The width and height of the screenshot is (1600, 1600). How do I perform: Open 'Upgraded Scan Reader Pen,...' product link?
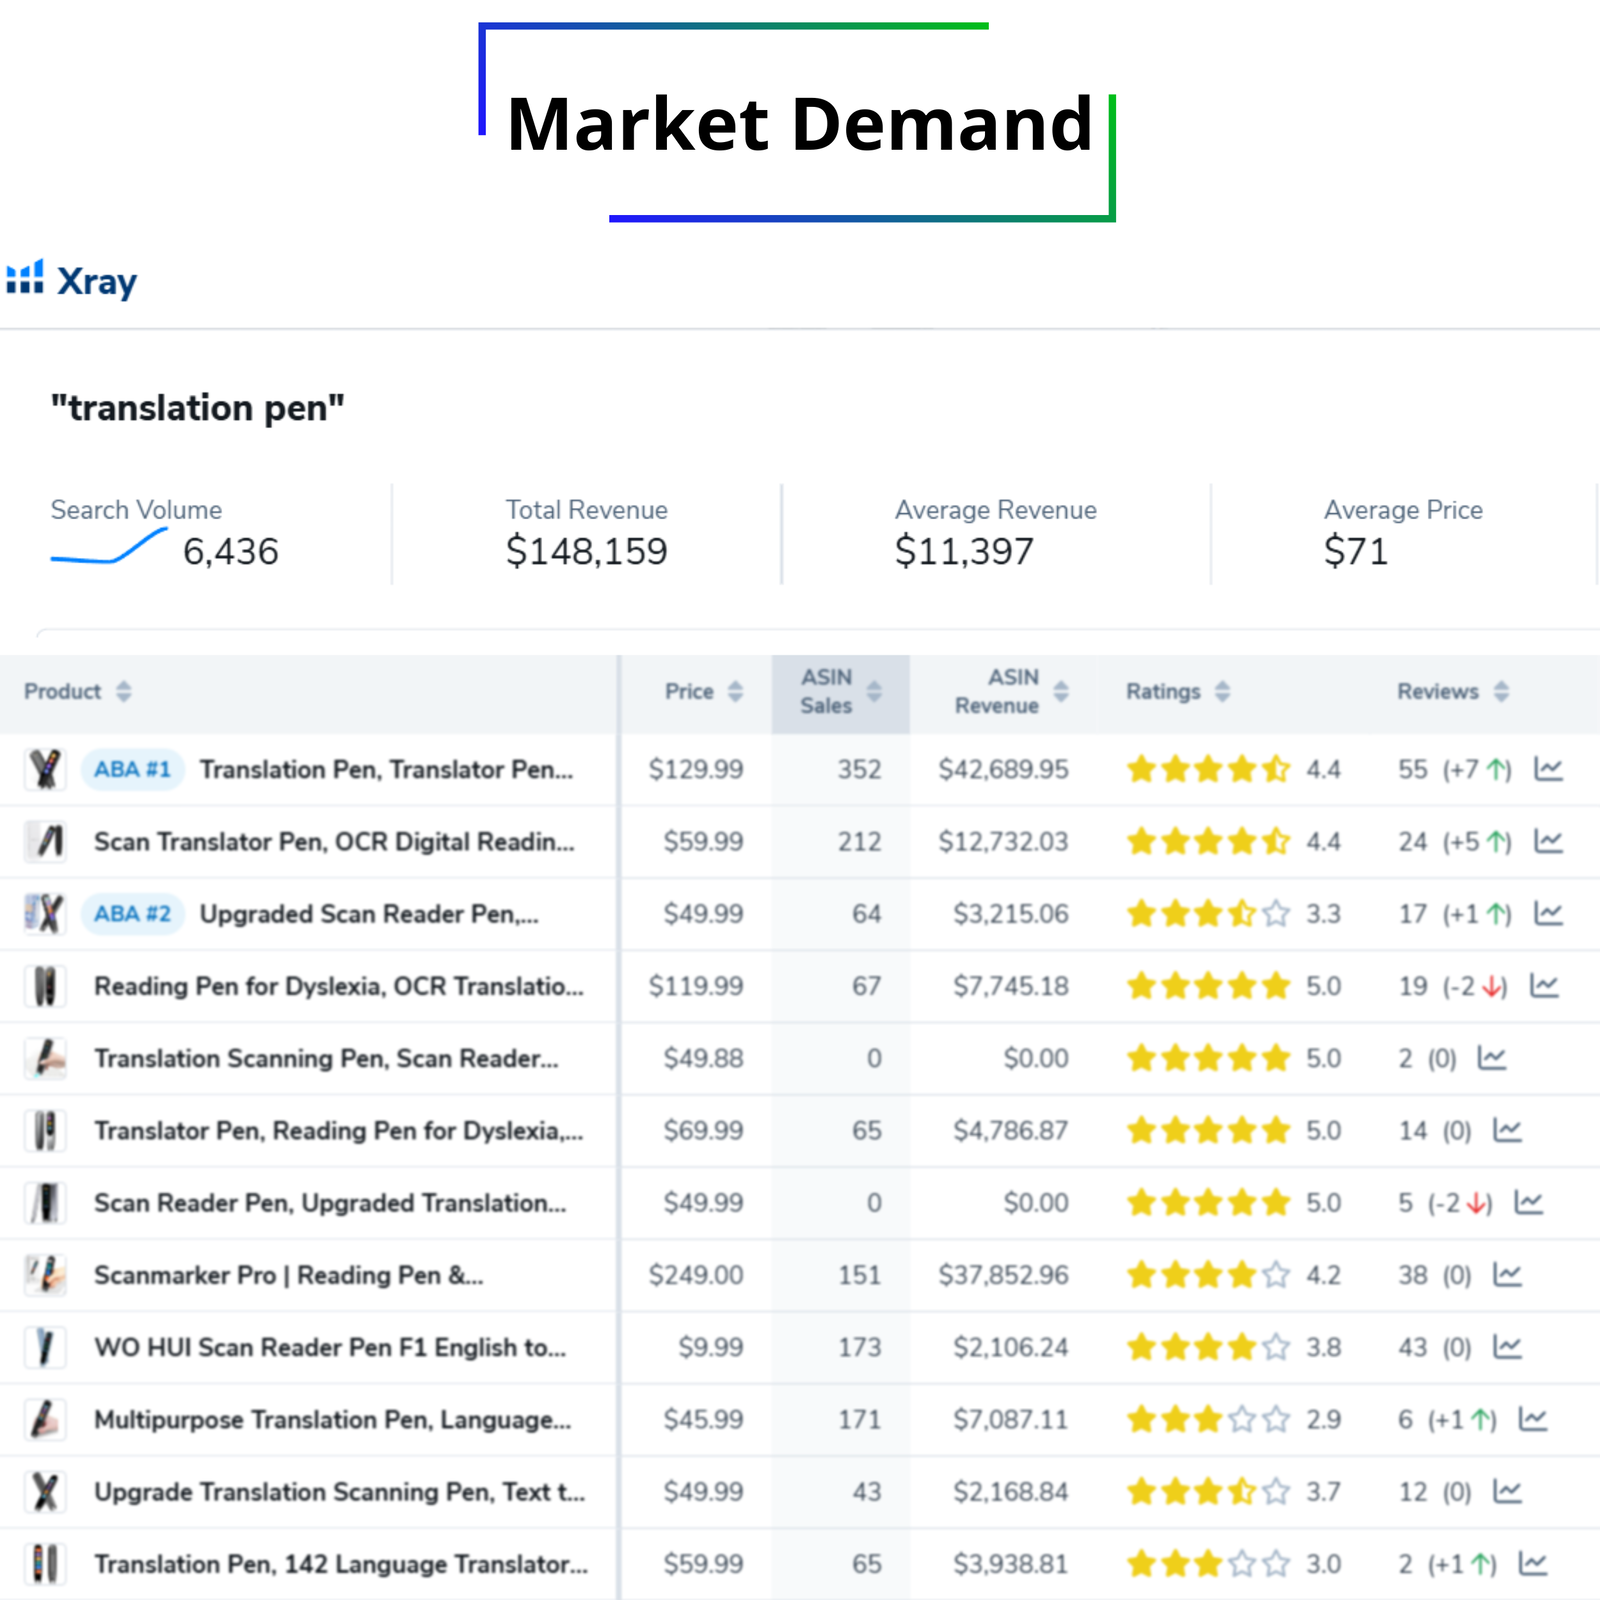369,914
